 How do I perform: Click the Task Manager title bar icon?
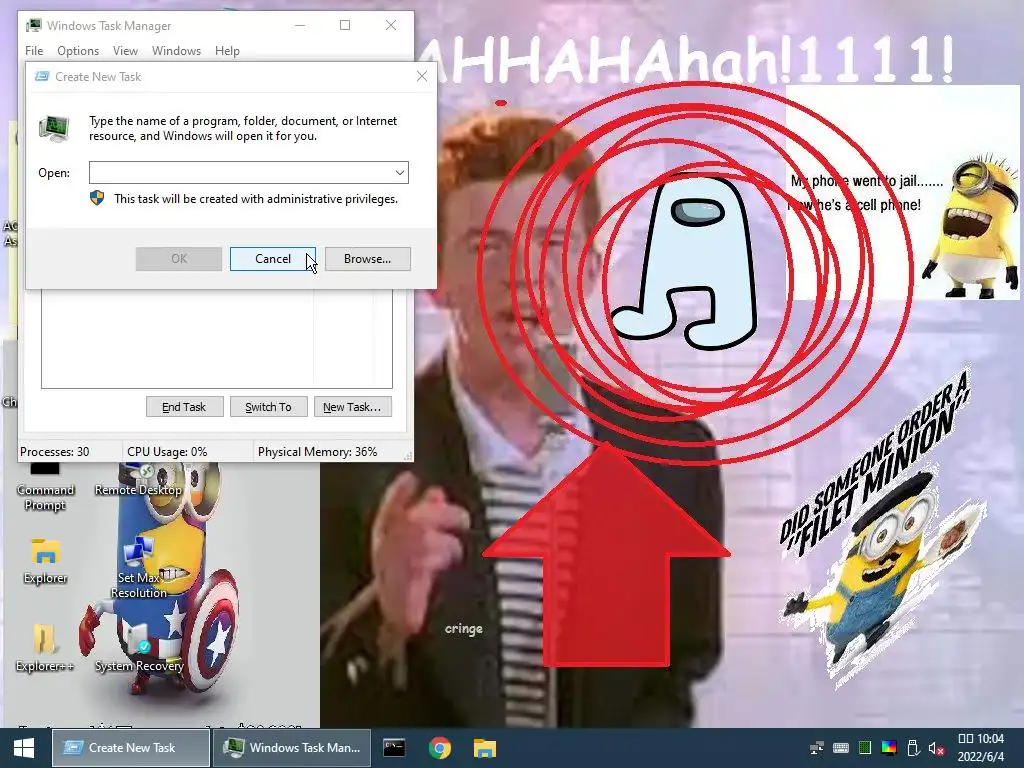34,25
